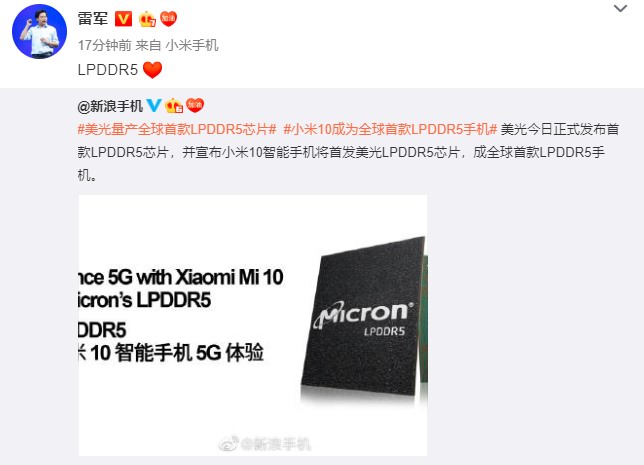Click the Micron logo on the chip
This screenshot has height=465, width=644.
point(364,314)
